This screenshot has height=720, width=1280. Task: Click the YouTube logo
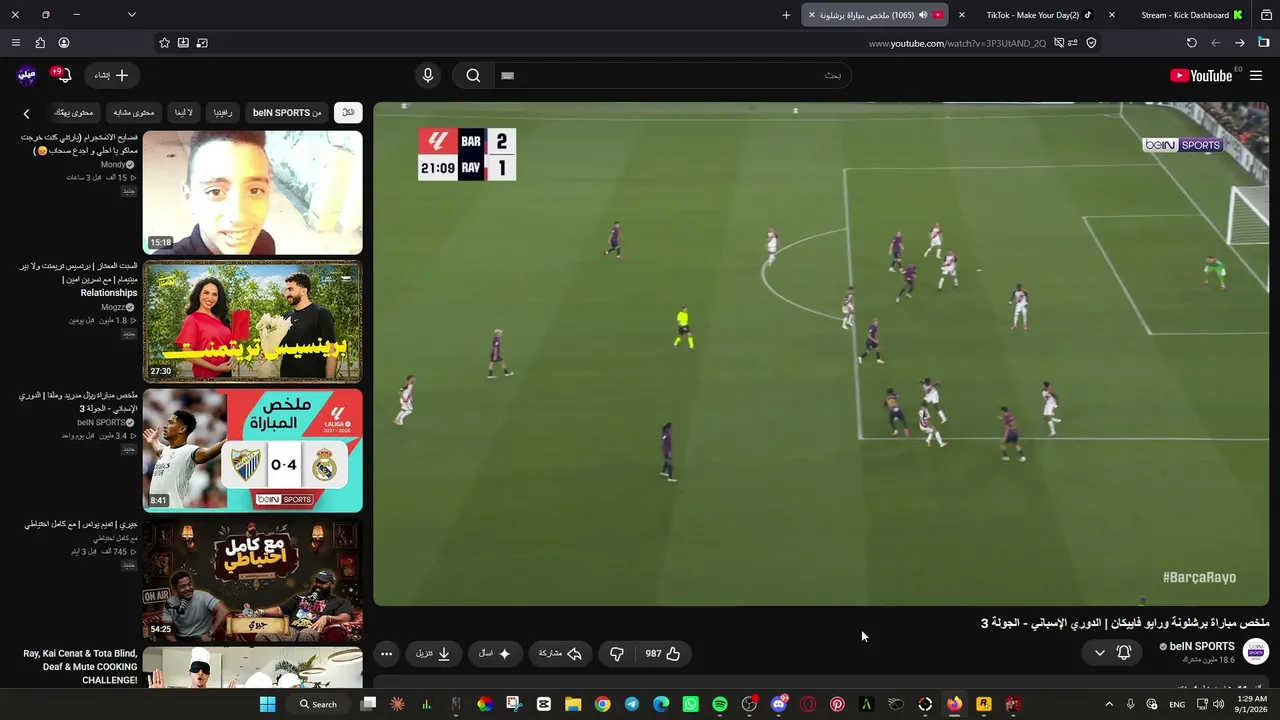point(1201,75)
